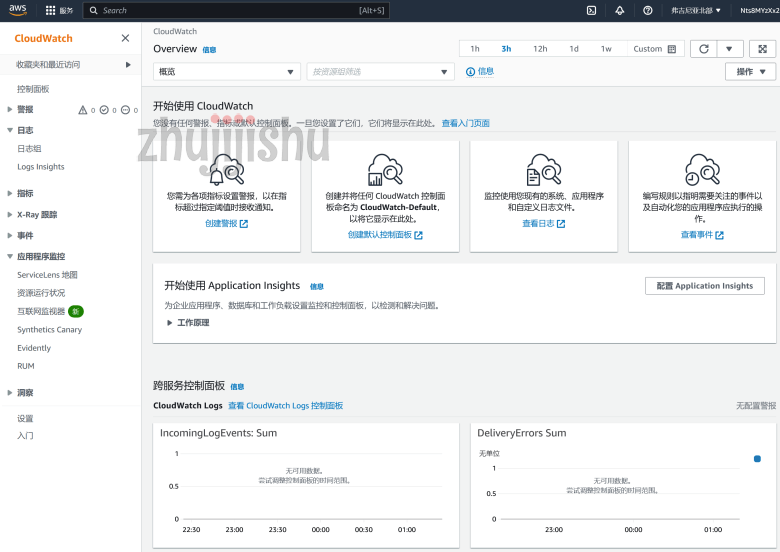Viewport: 780px width, 552px height.
Task: Open 控制面板 dashboards in sidebar
Action: [33, 89]
